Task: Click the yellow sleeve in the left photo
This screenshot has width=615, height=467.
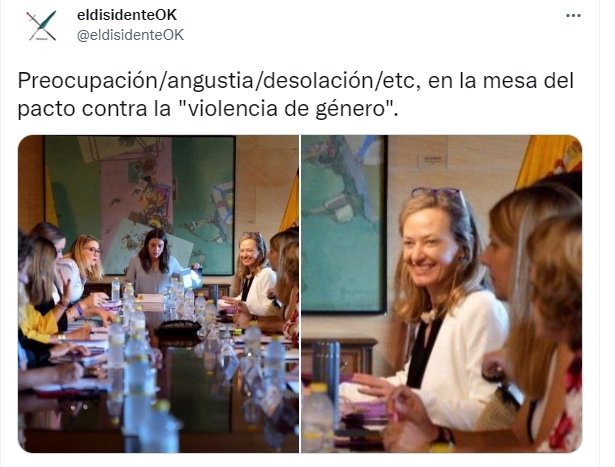Action: (38, 323)
